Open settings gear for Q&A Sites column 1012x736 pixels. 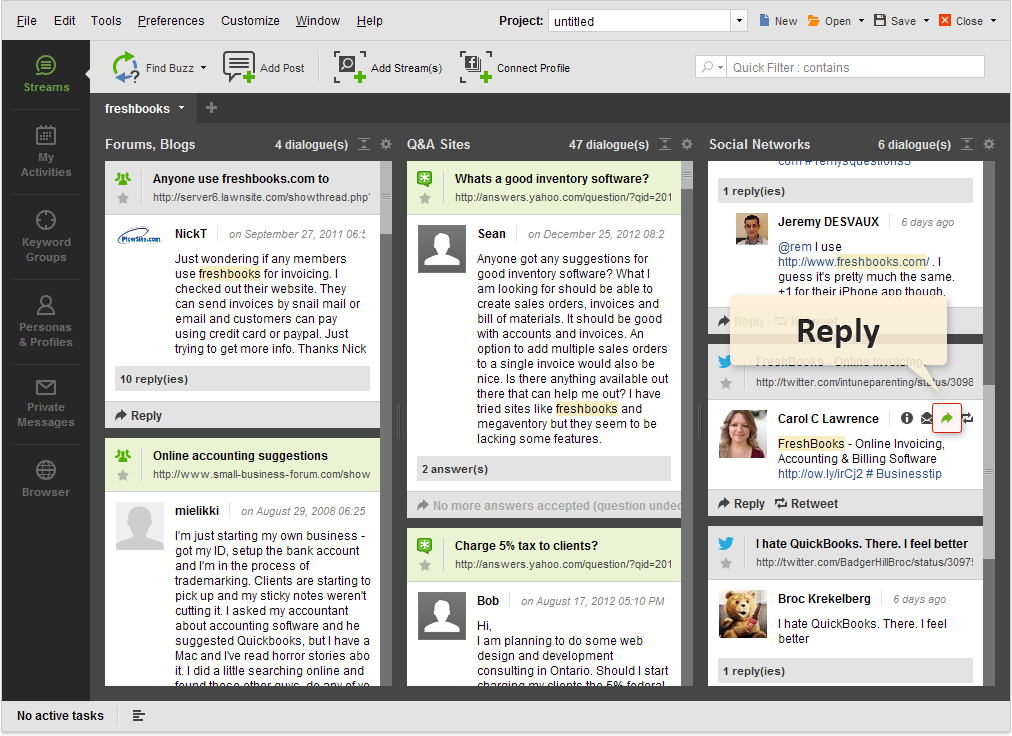coord(687,144)
